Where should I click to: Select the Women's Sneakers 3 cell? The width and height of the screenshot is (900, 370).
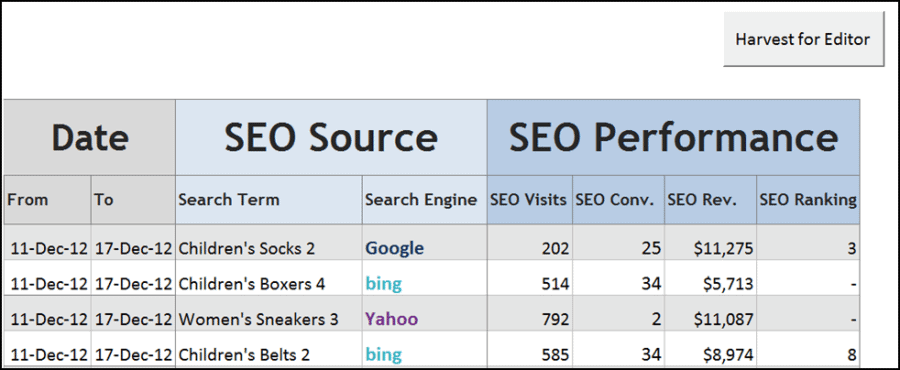(269, 319)
